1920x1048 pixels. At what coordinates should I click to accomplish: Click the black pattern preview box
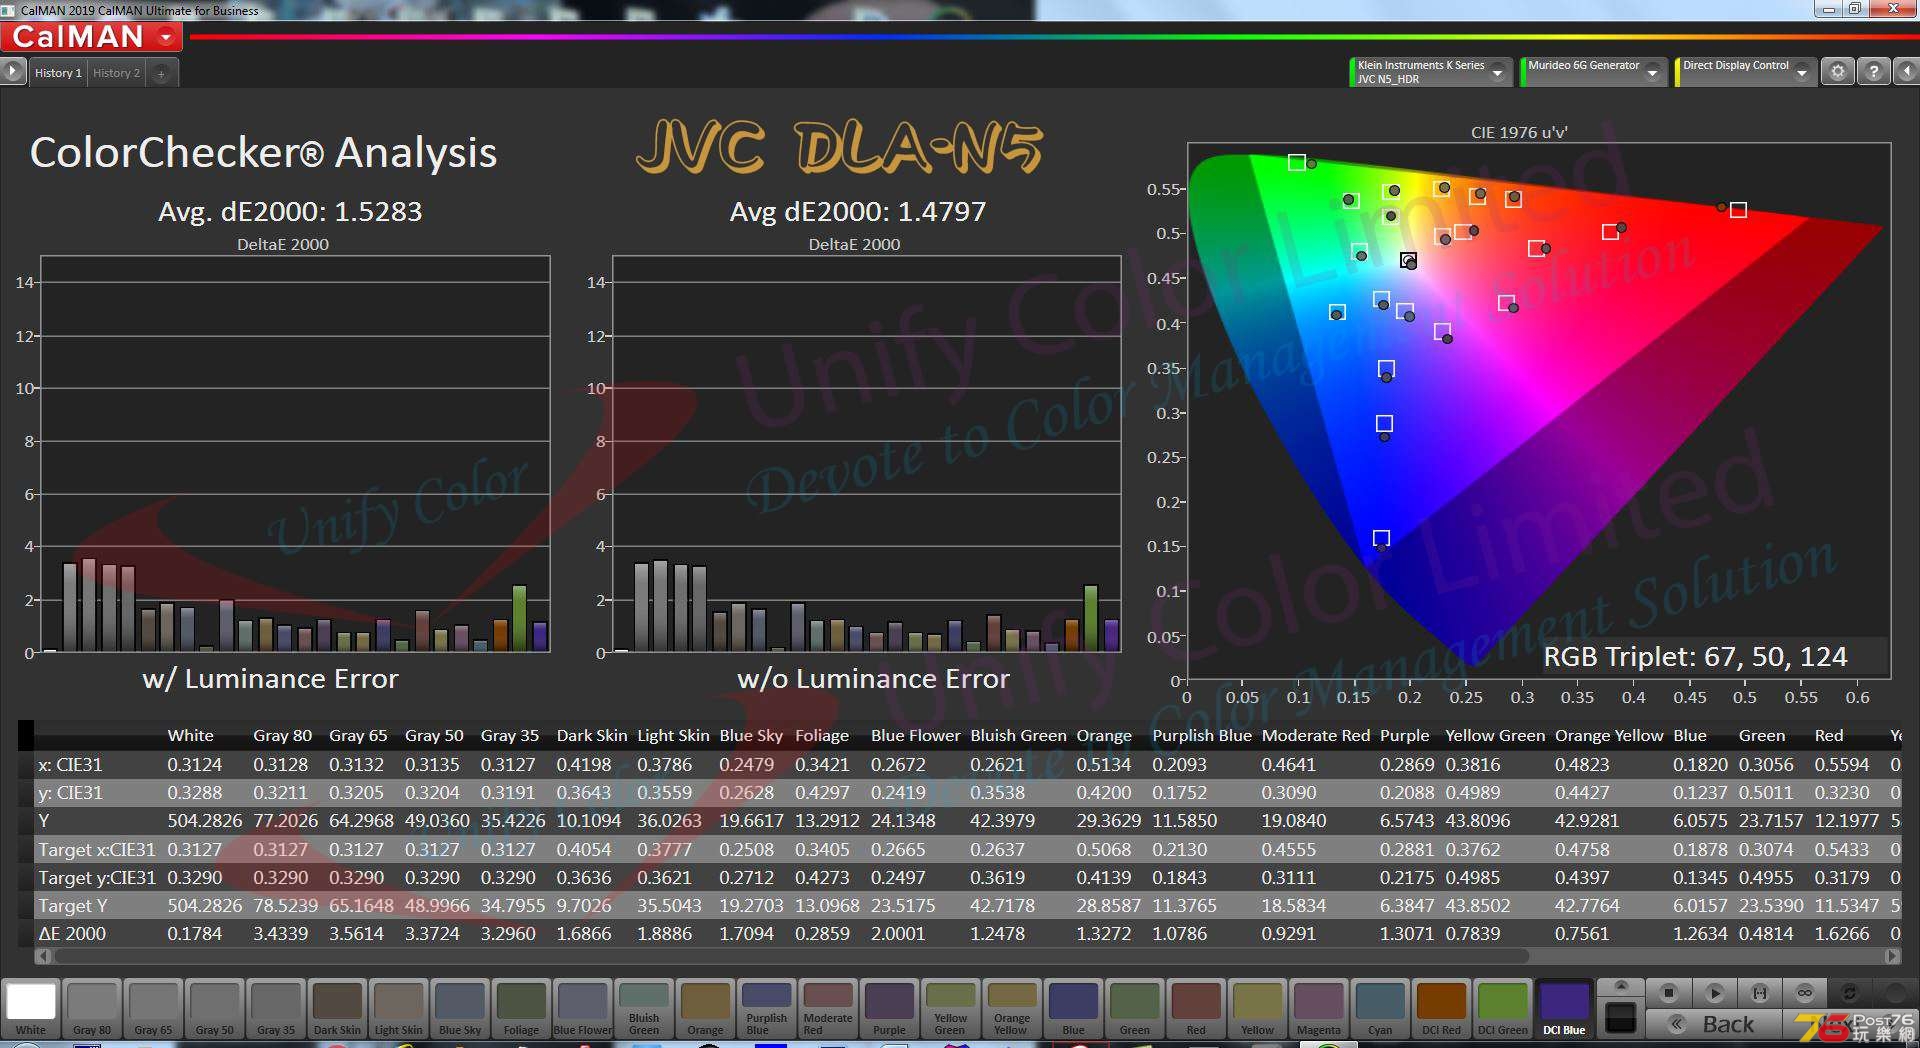pyautogui.click(x=1620, y=1018)
